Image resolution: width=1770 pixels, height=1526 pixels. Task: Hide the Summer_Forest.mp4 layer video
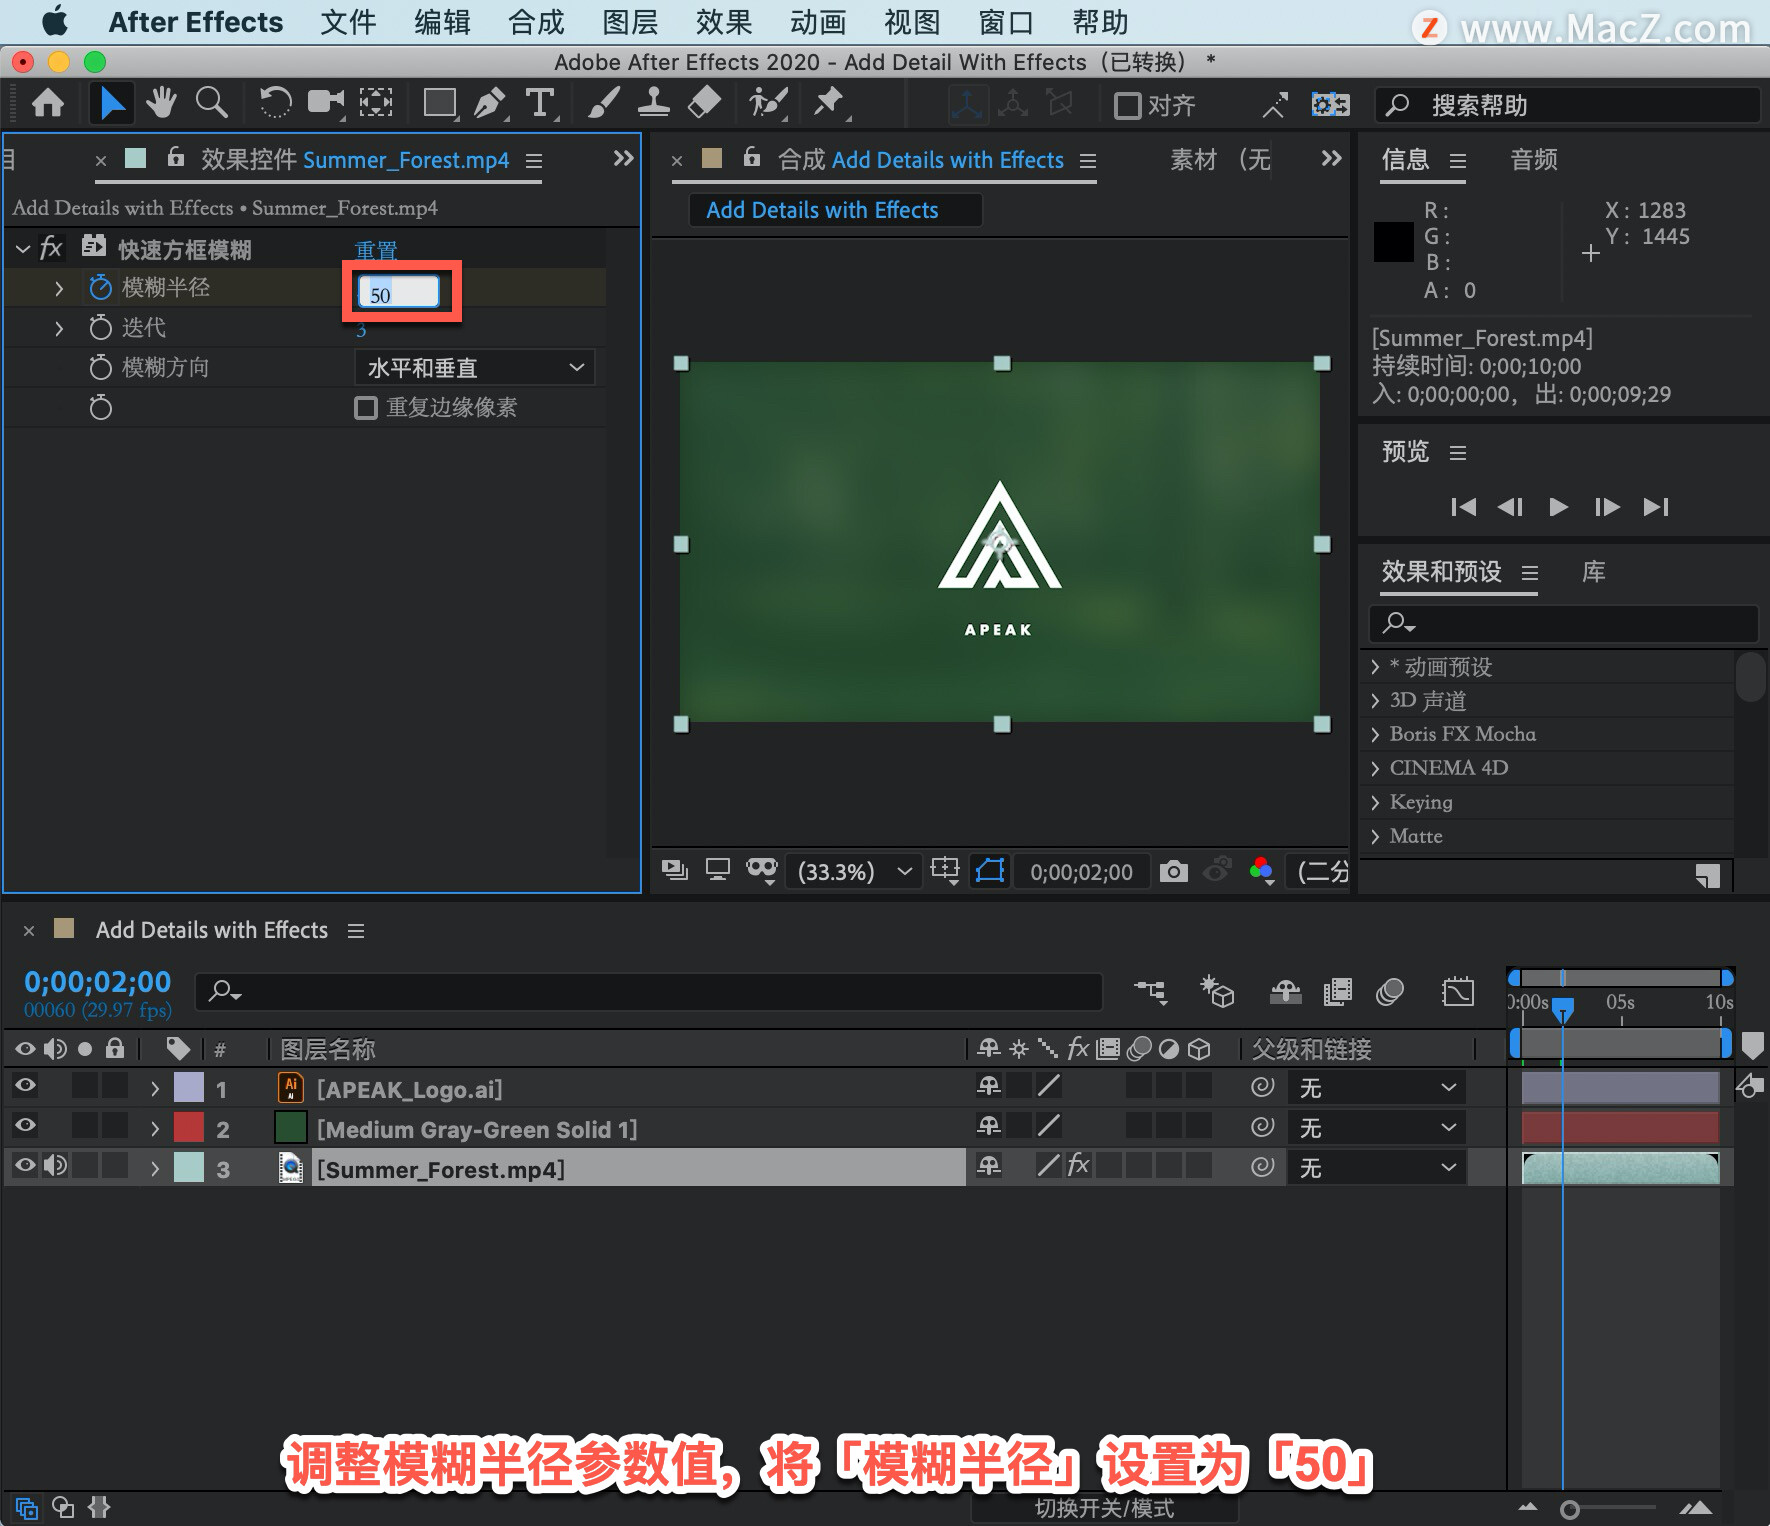[x=25, y=1165]
